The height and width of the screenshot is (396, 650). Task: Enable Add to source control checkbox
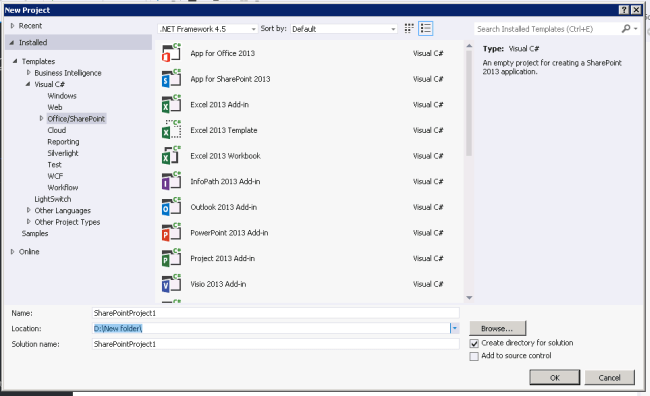point(474,356)
